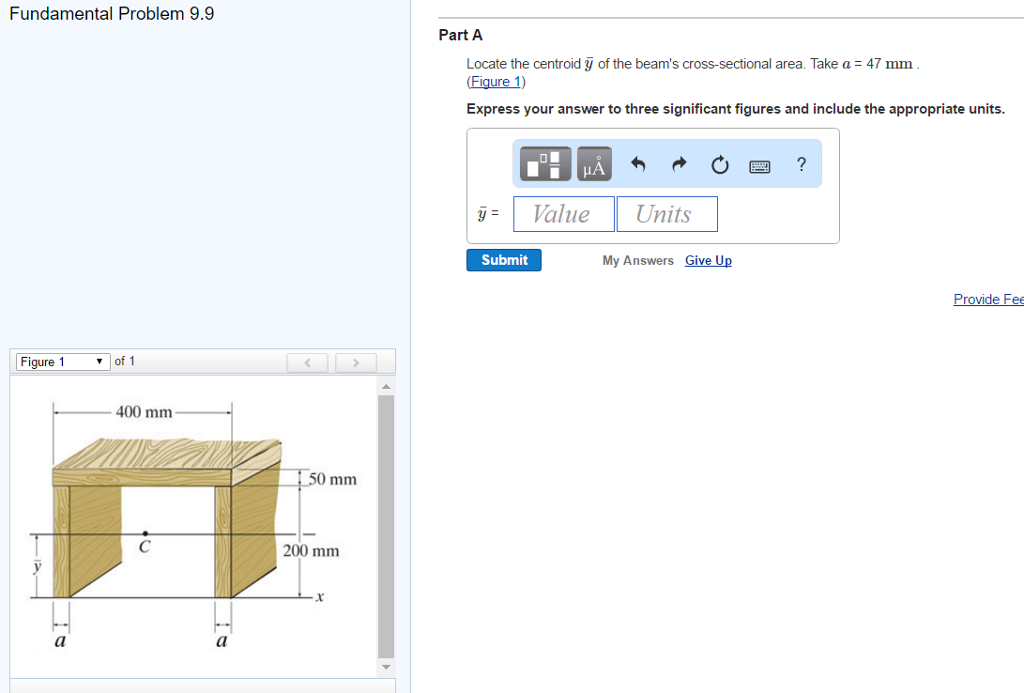Click the 'Express your answer' instruction text
The height and width of the screenshot is (693, 1024).
tap(735, 109)
